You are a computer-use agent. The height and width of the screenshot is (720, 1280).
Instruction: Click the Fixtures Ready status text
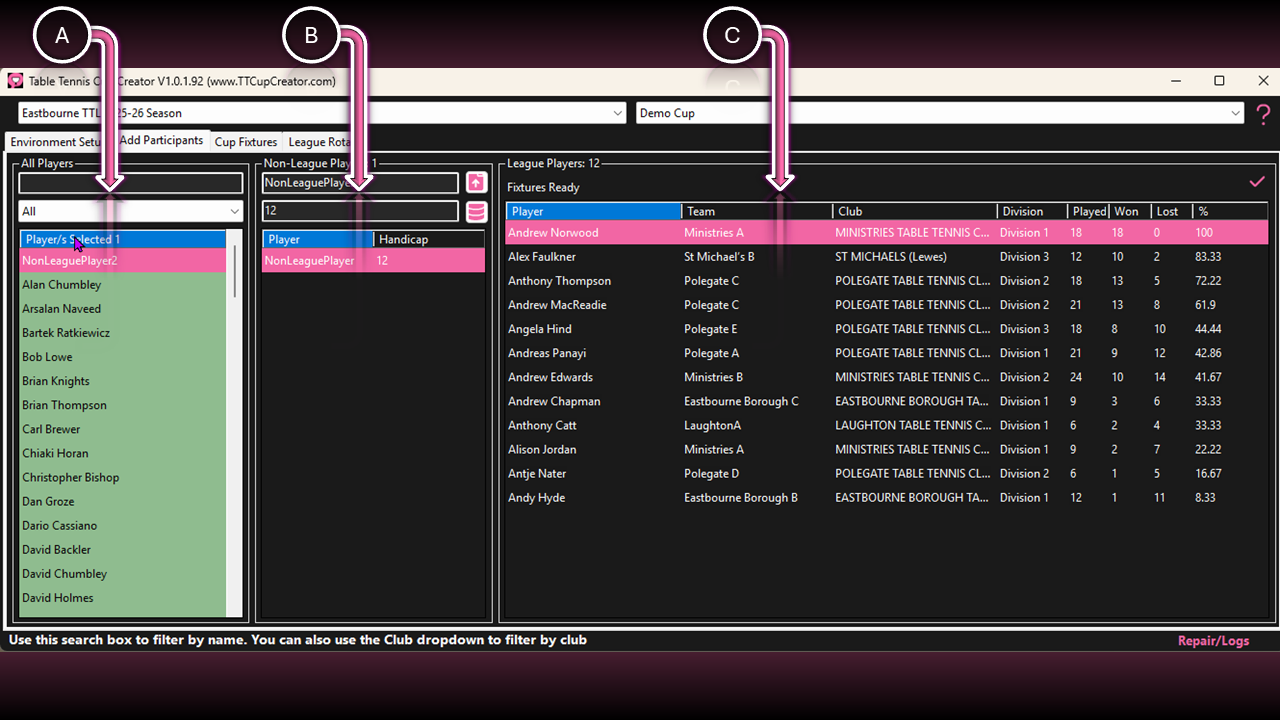coord(543,187)
